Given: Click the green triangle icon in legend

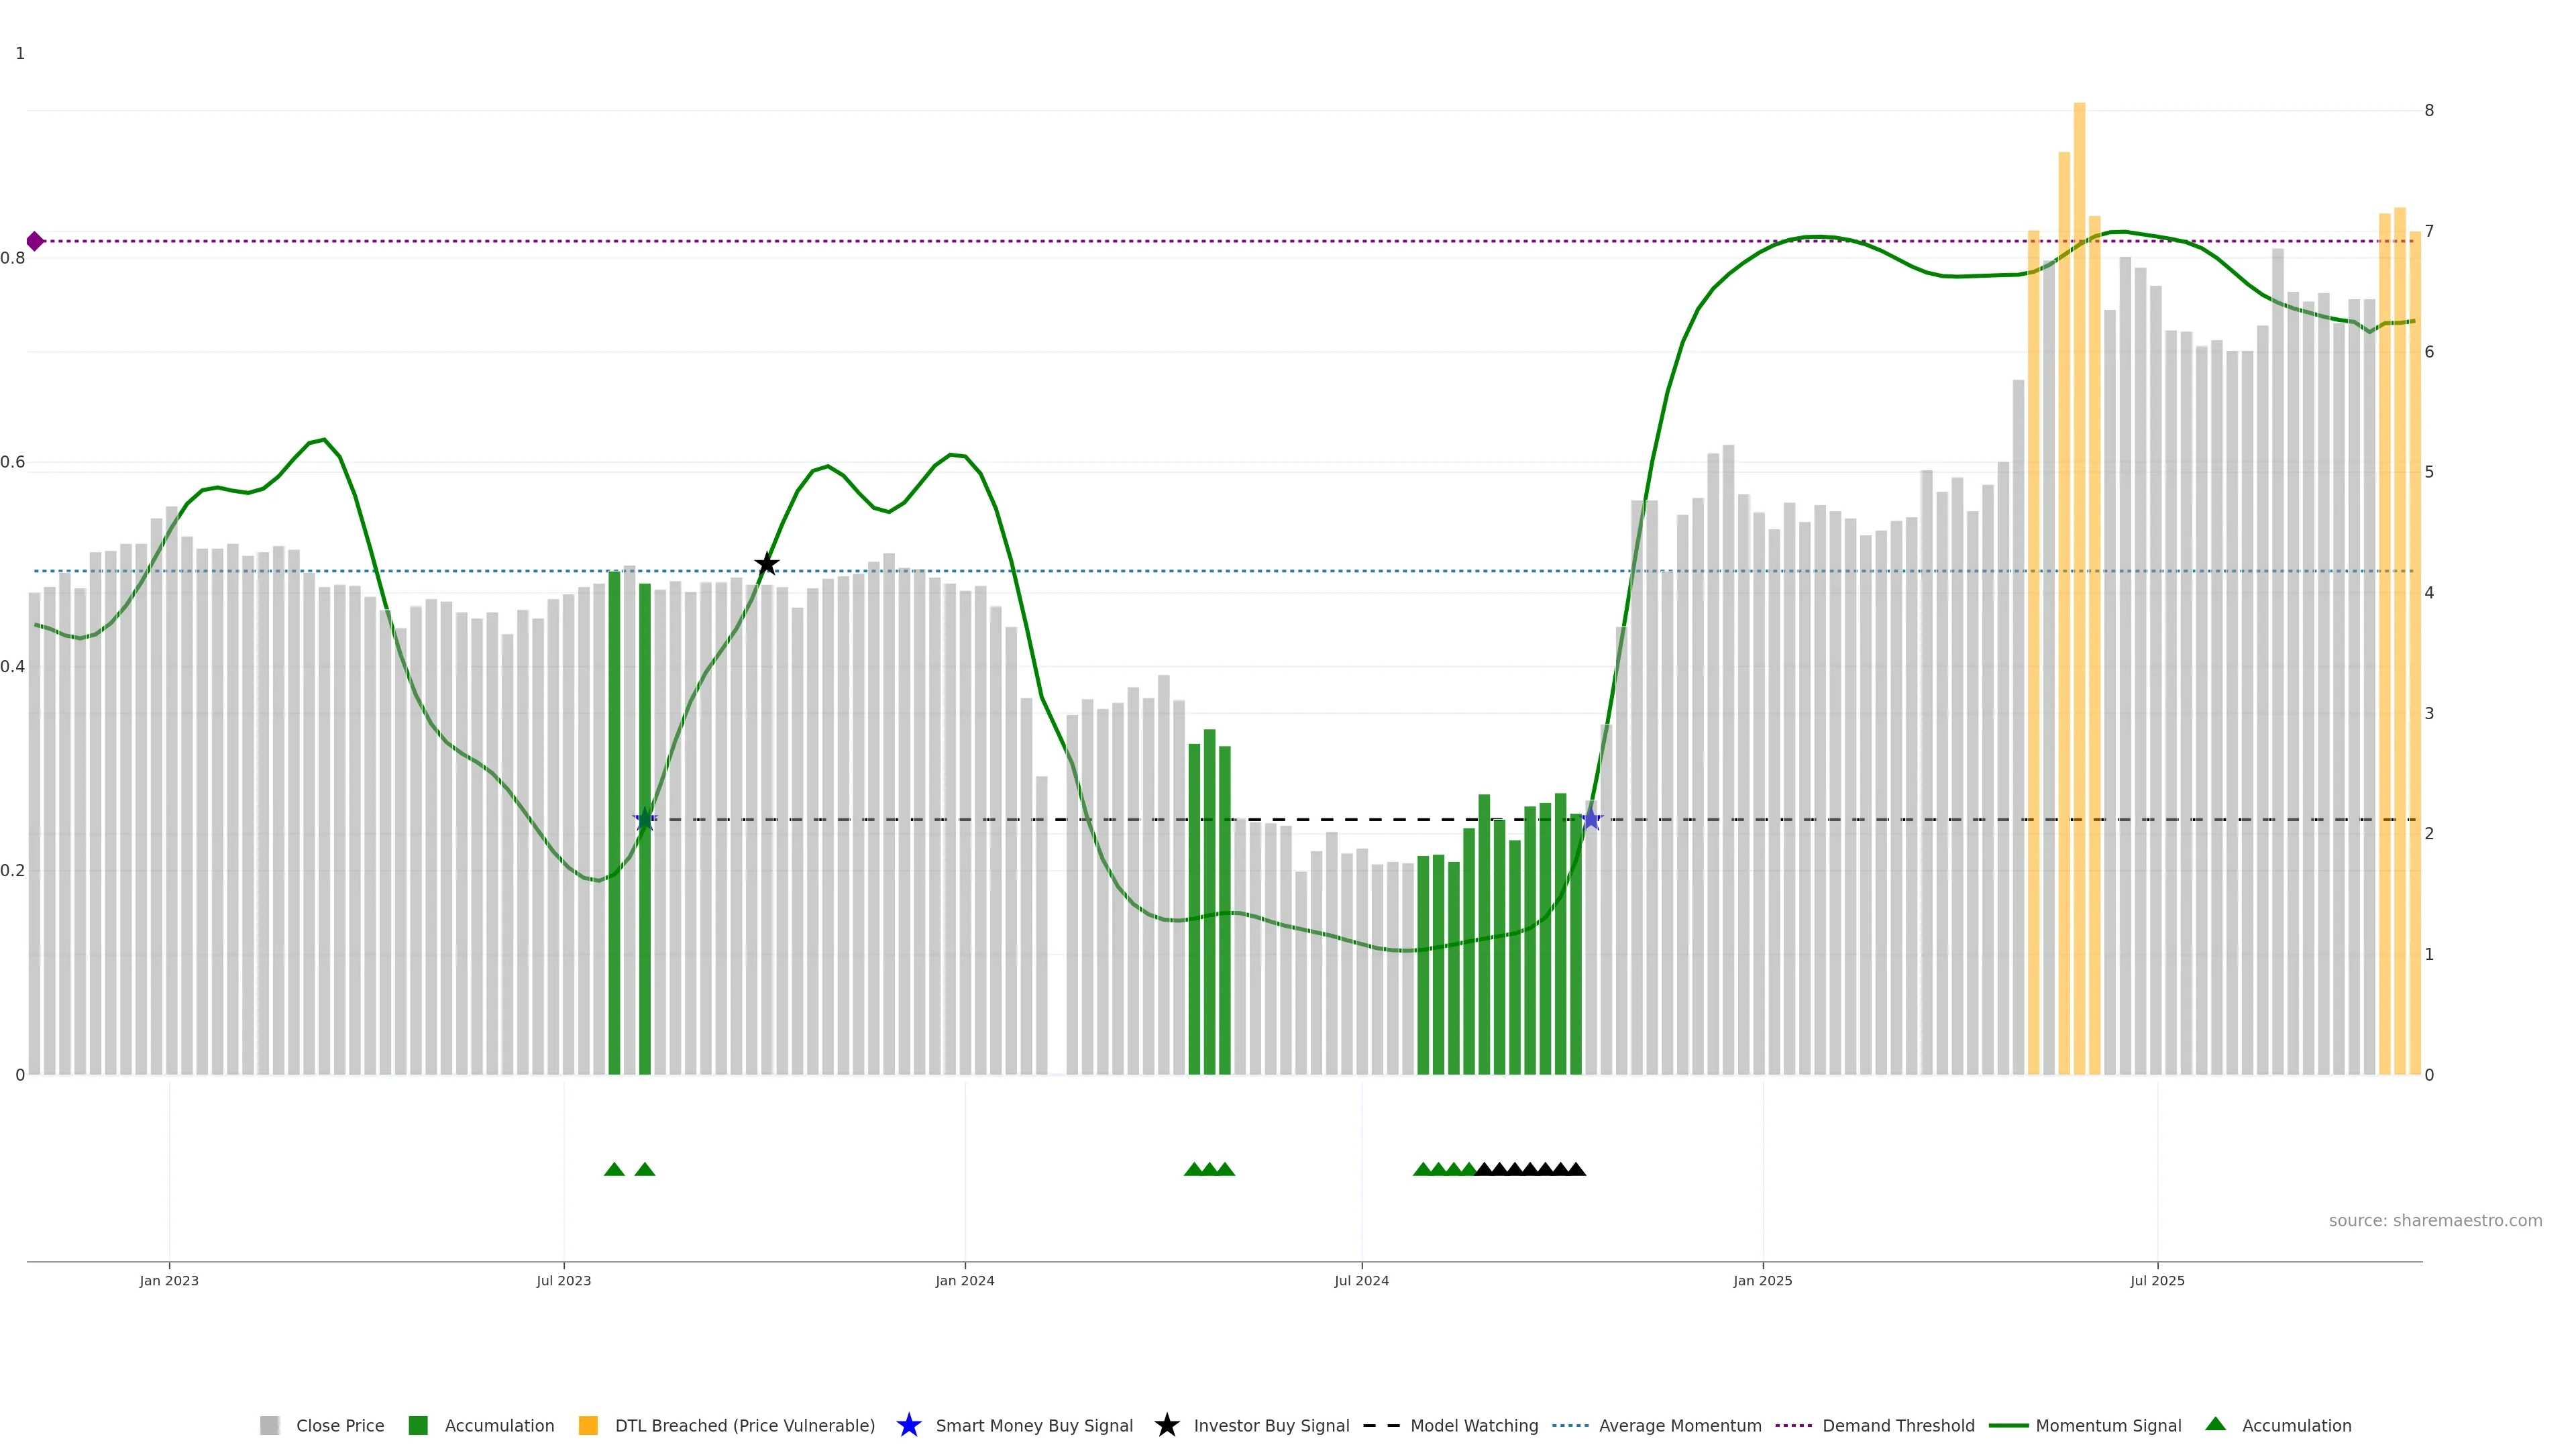Looking at the screenshot, I should tap(2215, 1424).
